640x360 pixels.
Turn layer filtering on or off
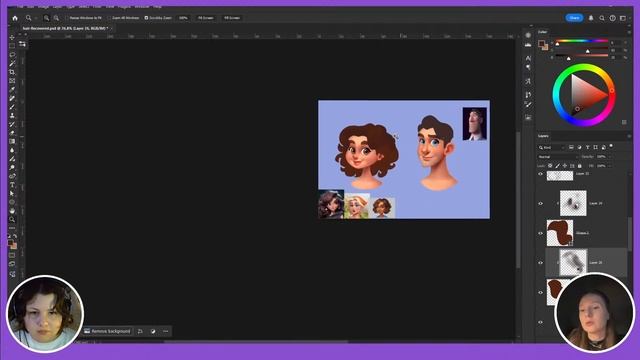coord(611,146)
